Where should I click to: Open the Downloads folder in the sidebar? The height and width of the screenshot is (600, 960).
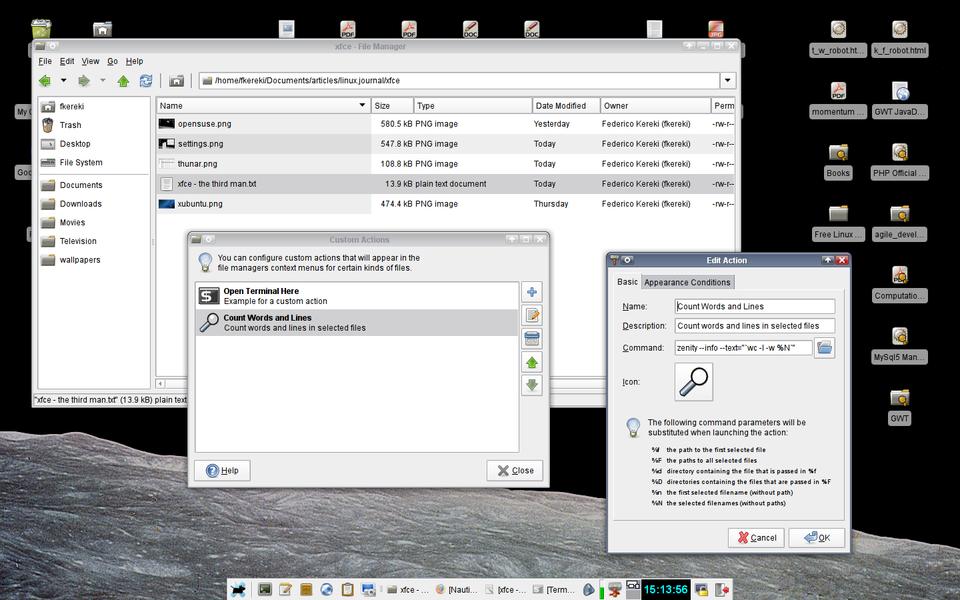80,204
